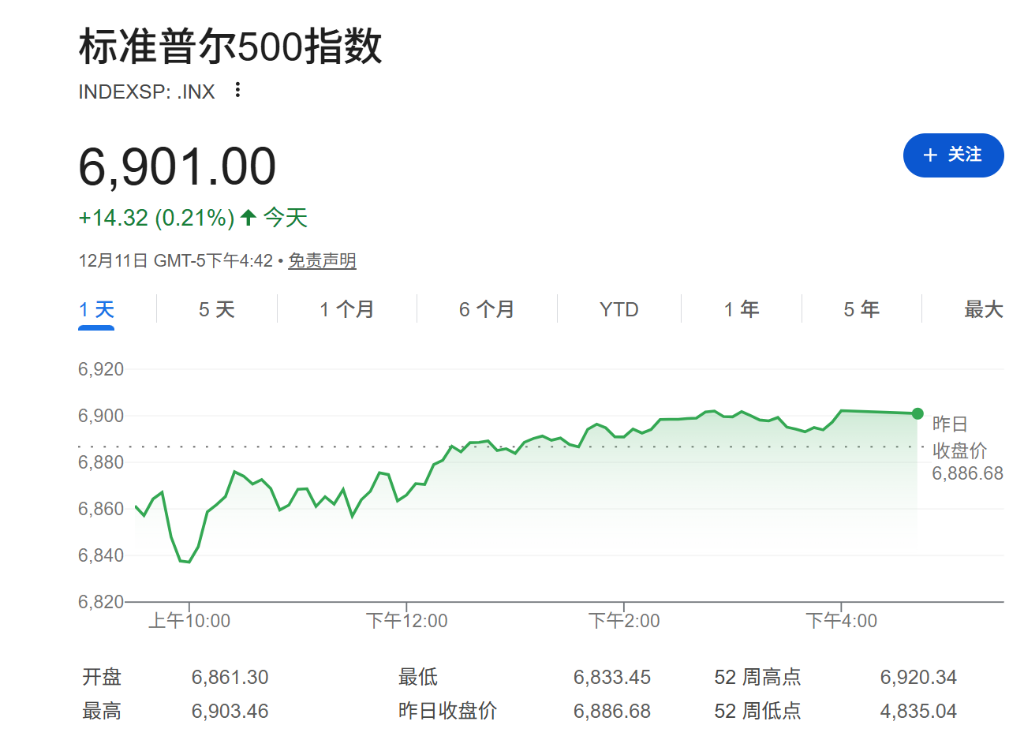
Task: Choose the 5 年 time range tab
Action: click(x=861, y=309)
